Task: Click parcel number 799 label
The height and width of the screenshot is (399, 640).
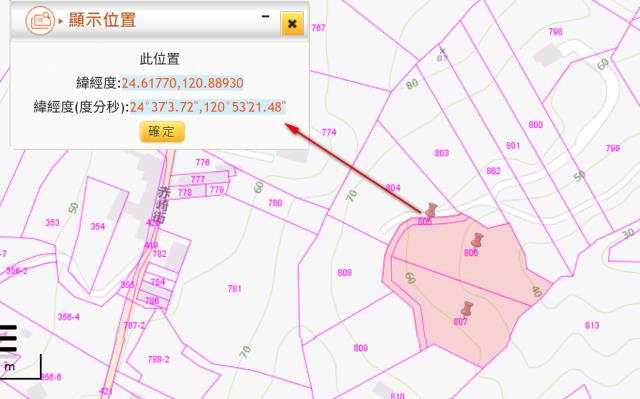Action: tap(613, 149)
